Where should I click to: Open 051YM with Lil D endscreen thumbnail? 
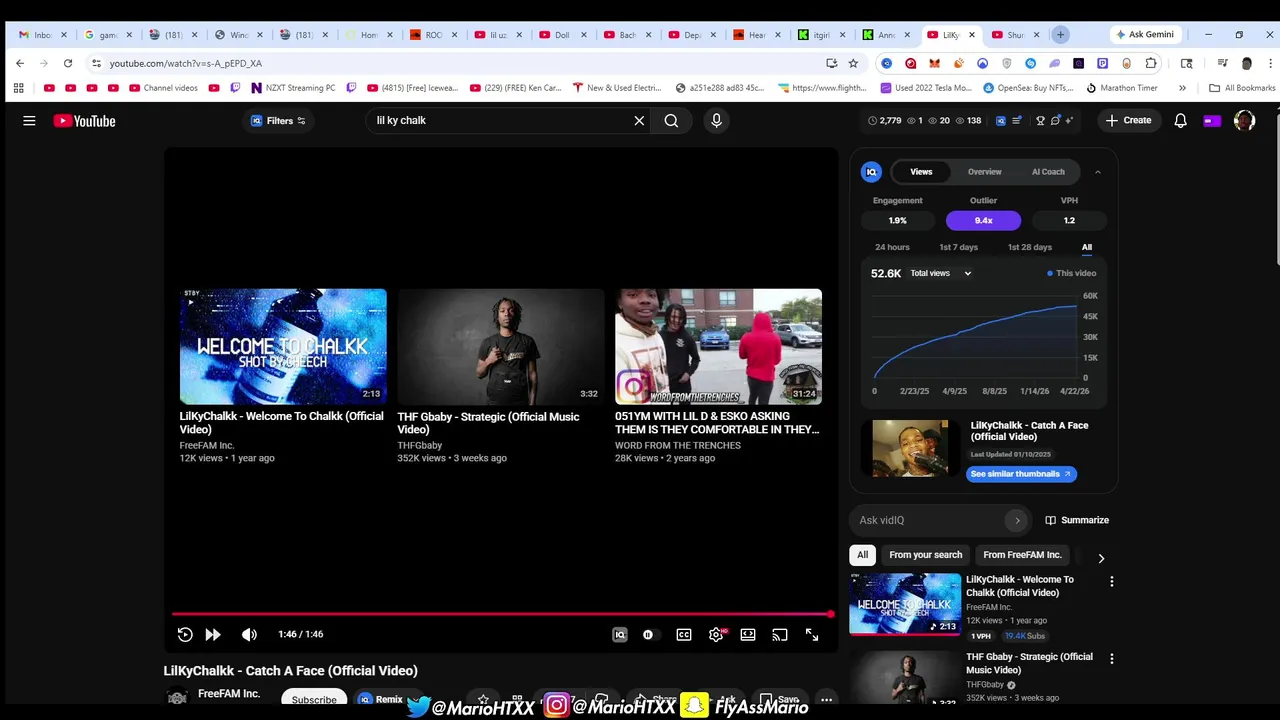coord(718,346)
